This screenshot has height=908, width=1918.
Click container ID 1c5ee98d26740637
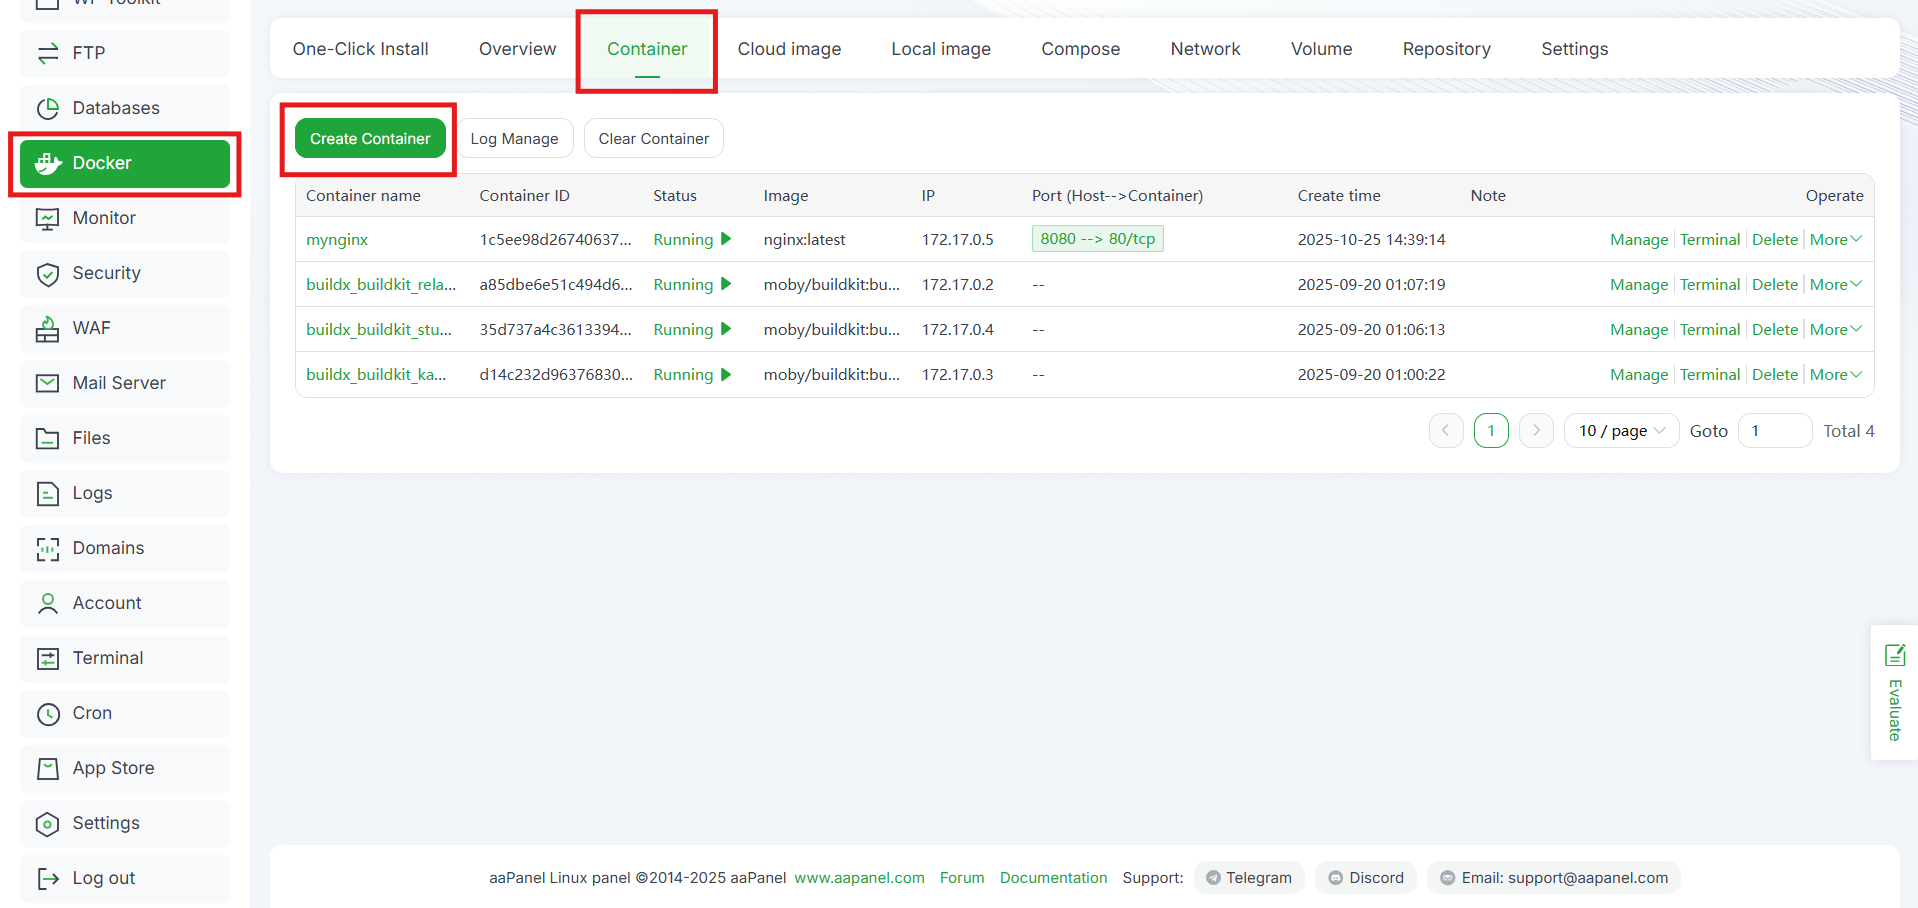coord(555,239)
